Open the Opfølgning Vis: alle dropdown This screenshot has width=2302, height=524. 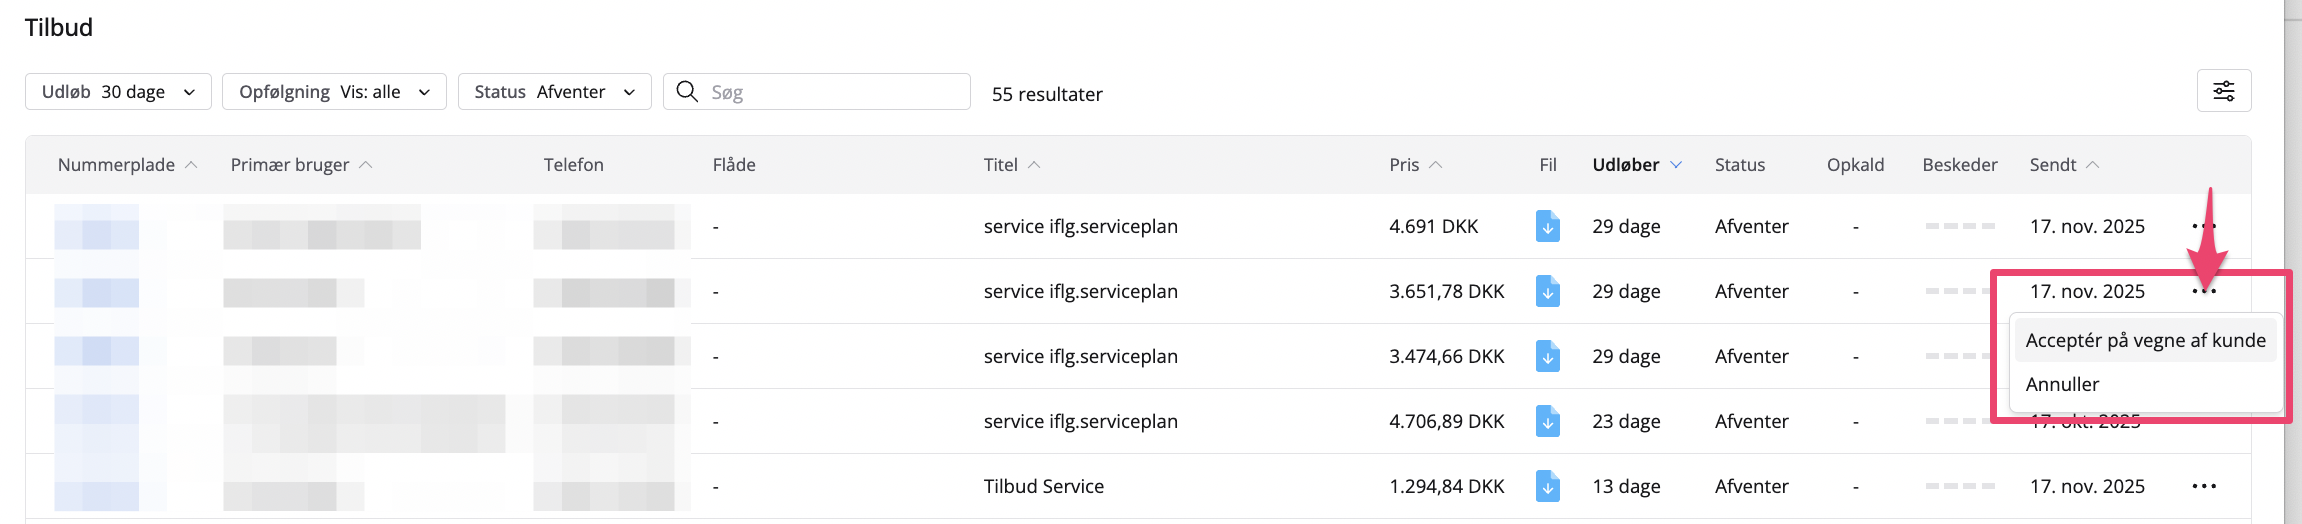[334, 92]
